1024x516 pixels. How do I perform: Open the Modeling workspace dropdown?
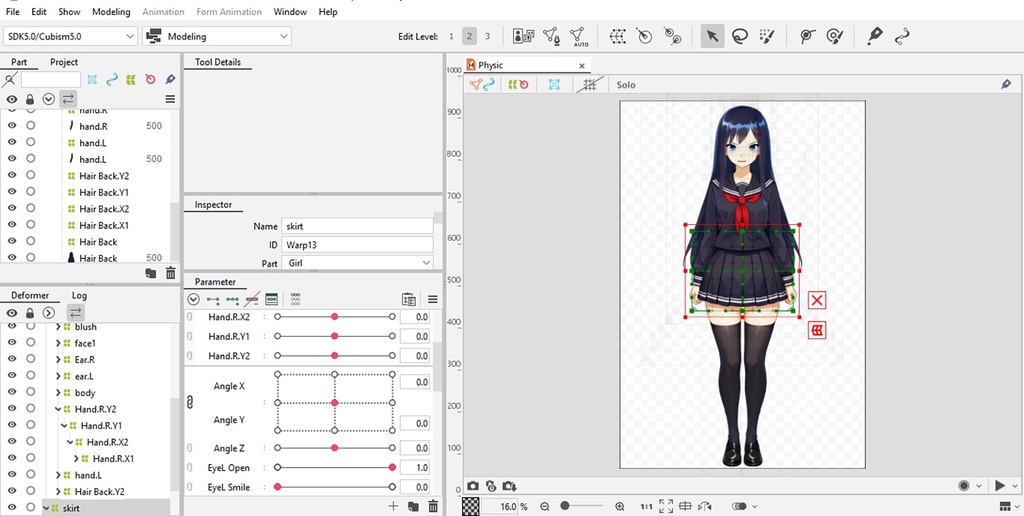[217, 37]
